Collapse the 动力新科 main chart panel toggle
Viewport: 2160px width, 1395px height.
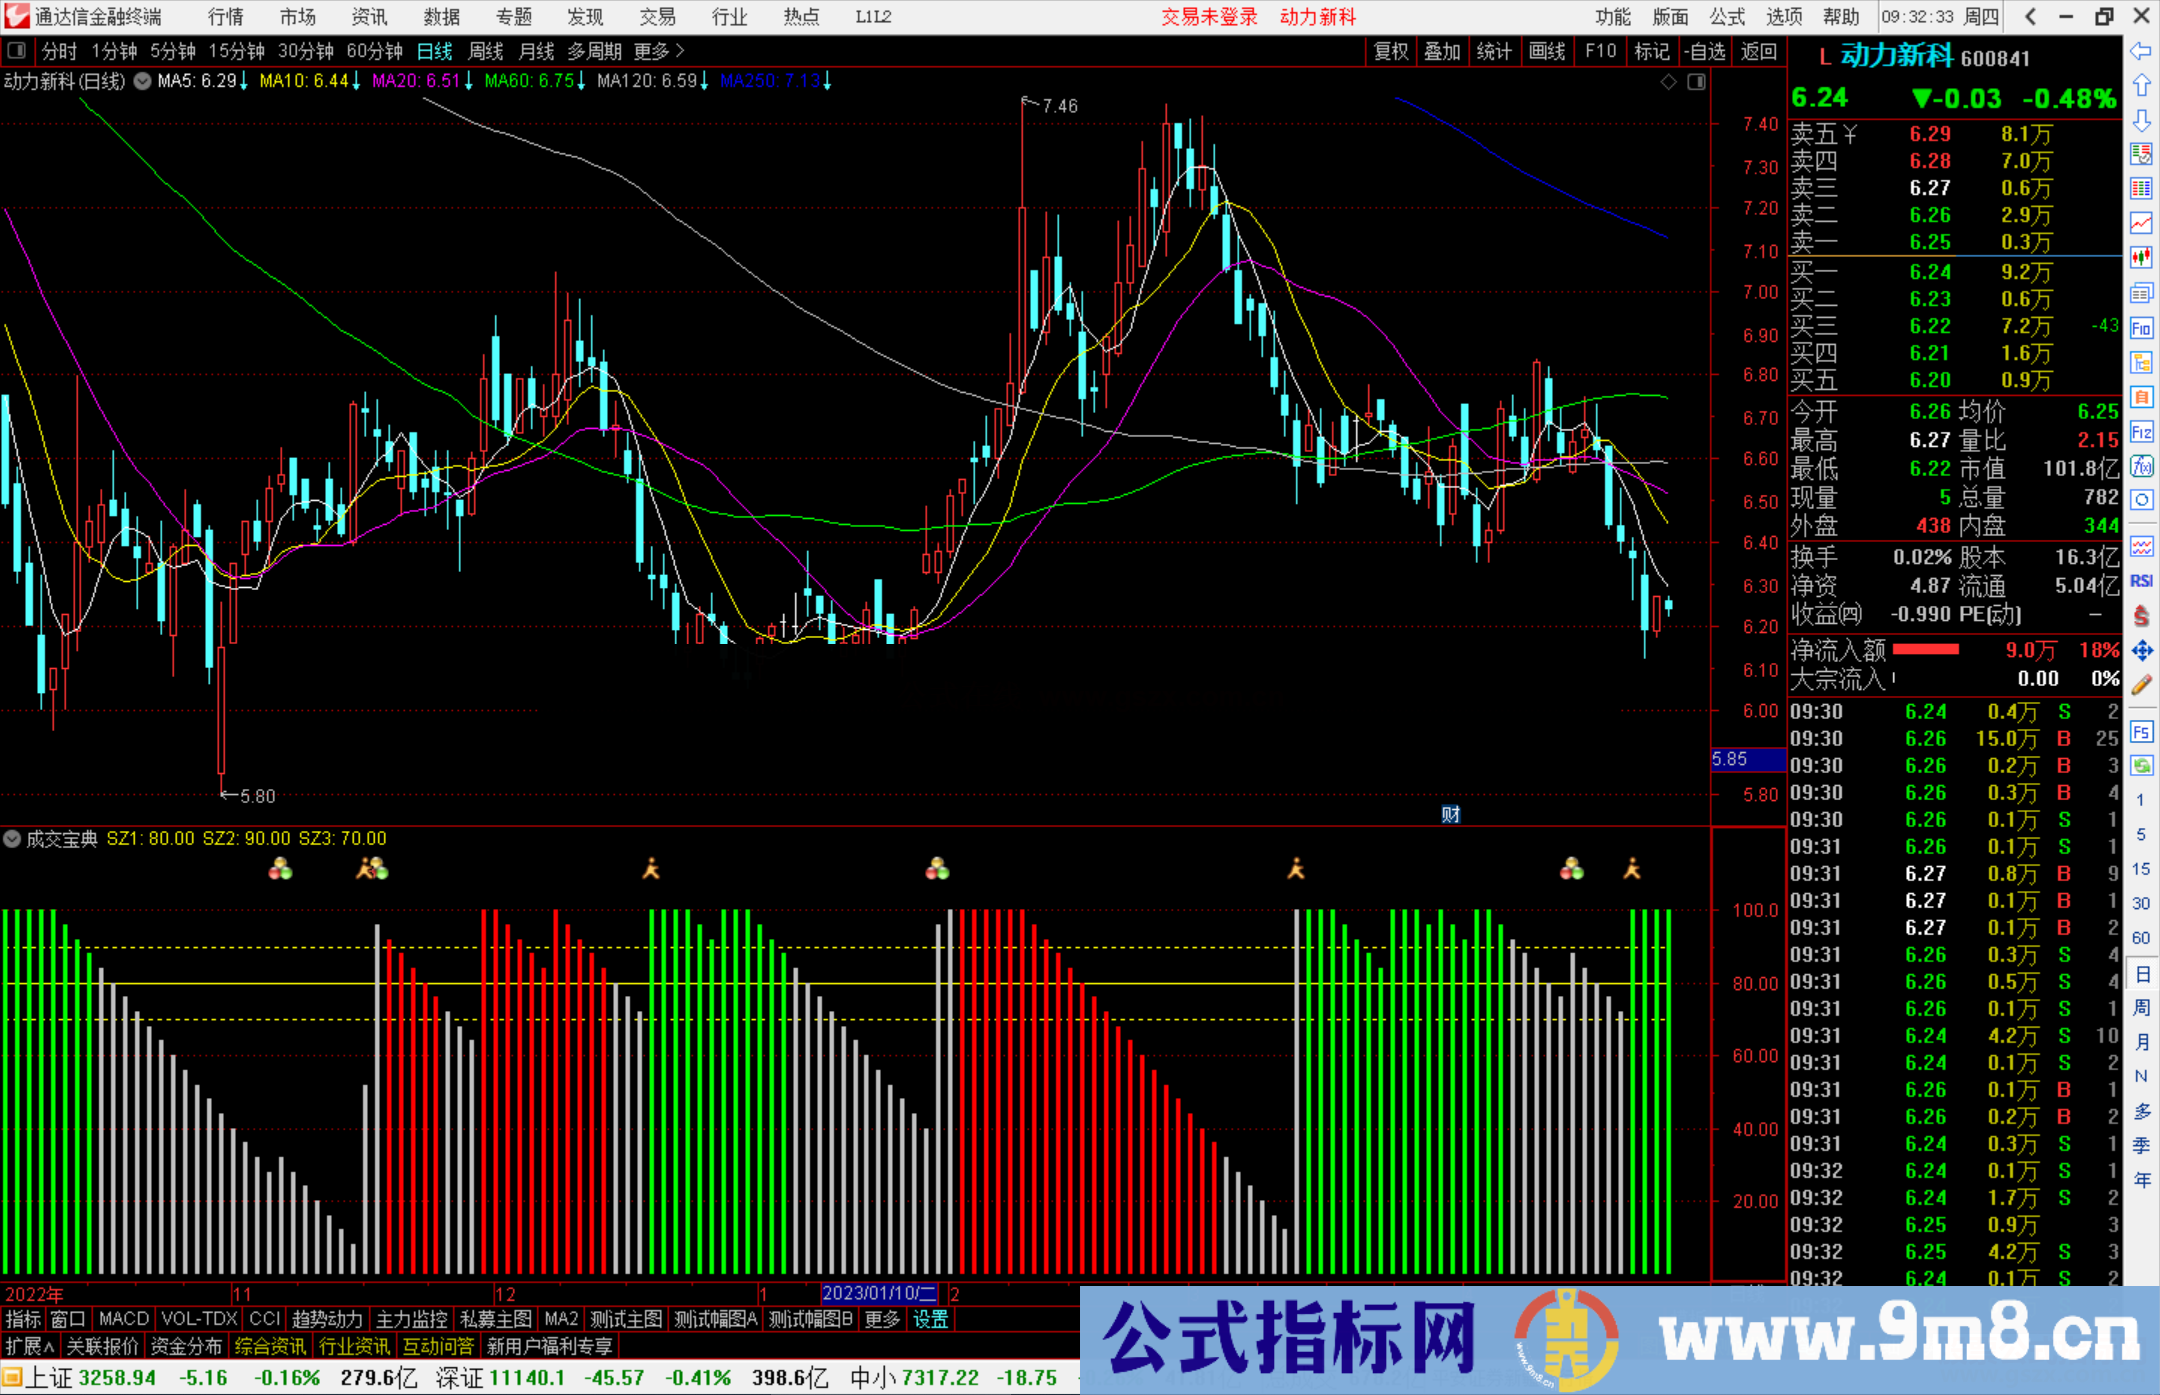click(x=142, y=82)
